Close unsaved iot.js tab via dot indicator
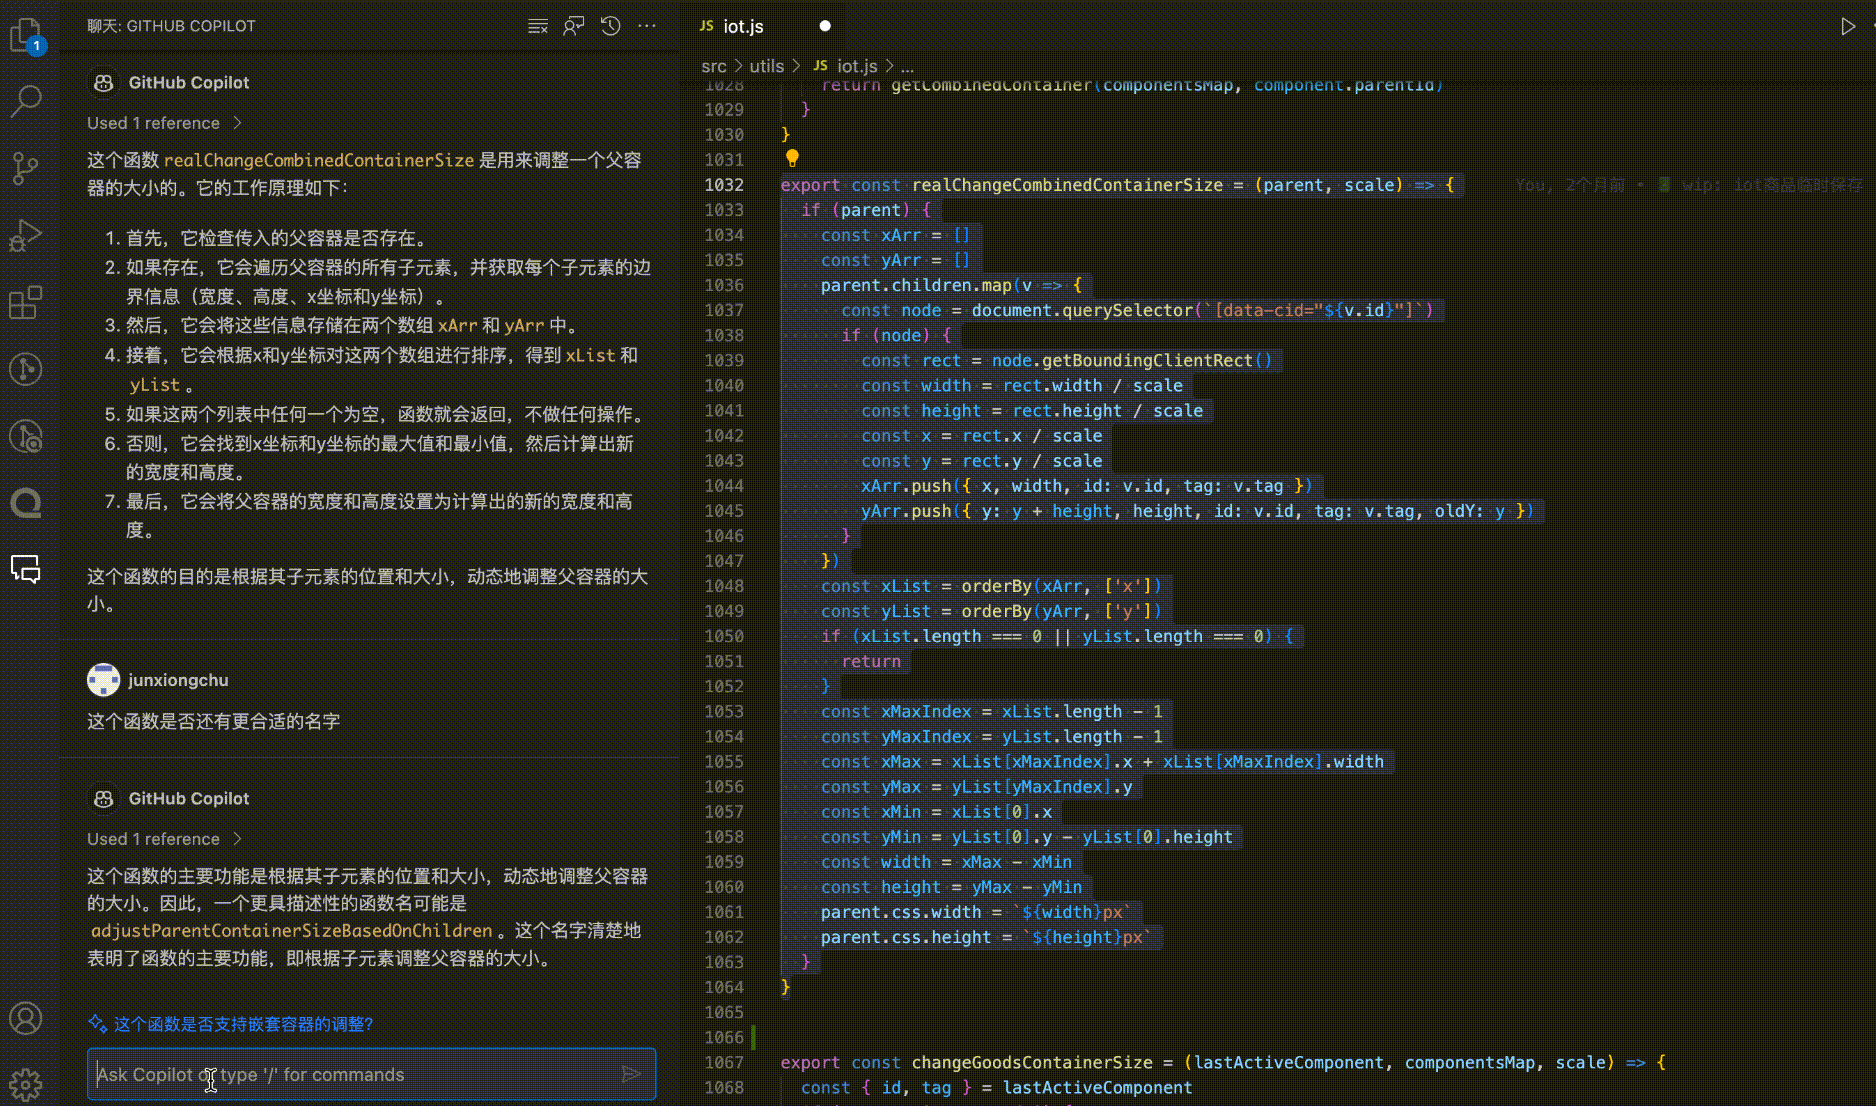This screenshot has height=1106, width=1876. pos(825,26)
